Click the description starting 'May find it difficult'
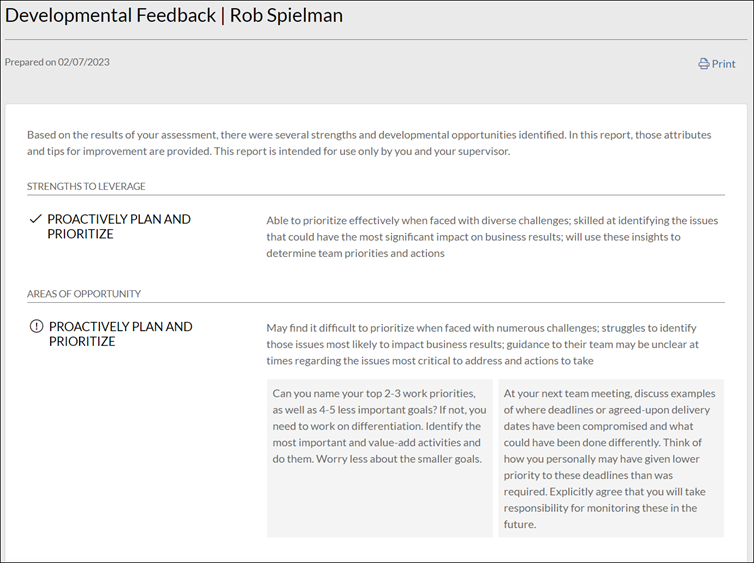This screenshot has width=754, height=563. point(482,344)
